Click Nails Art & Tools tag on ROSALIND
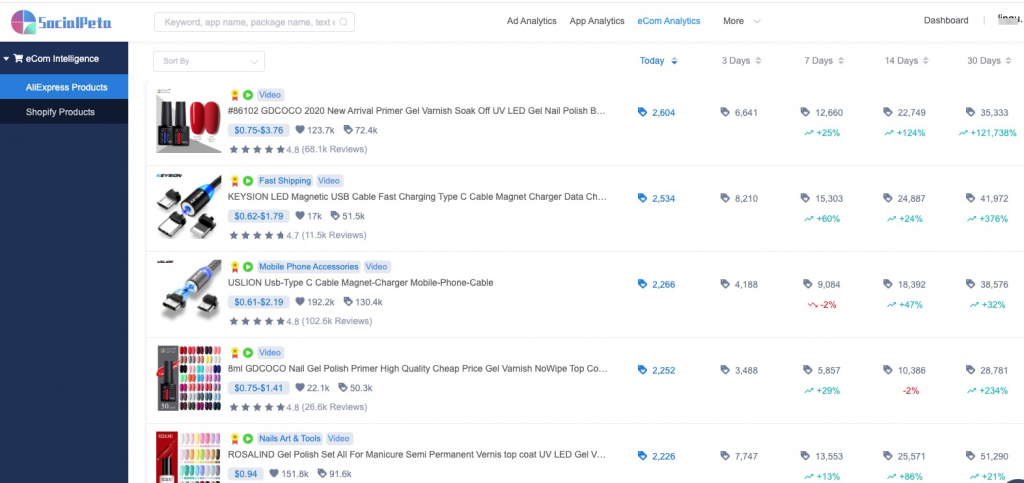This screenshot has width=1024, height=483. [x=290, y=438]
